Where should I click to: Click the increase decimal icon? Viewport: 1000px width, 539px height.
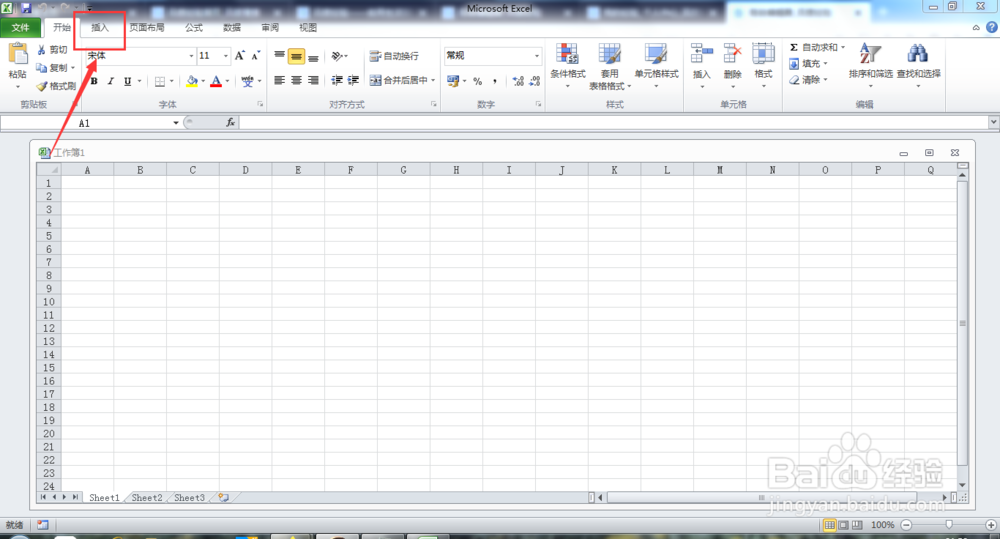point(518,81)
